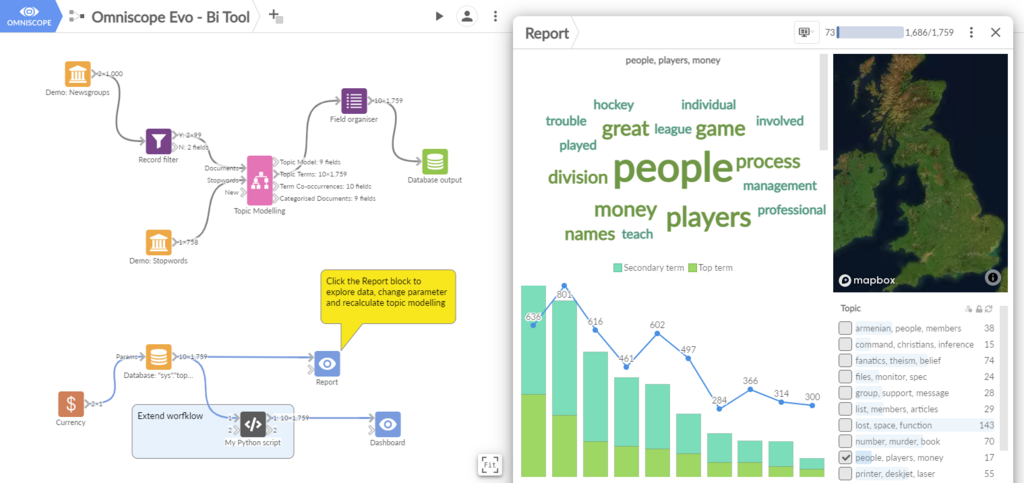This screenshot has height=483, width=1024.
Task: Click the Mapbox info icon
Action: point(993,277)
